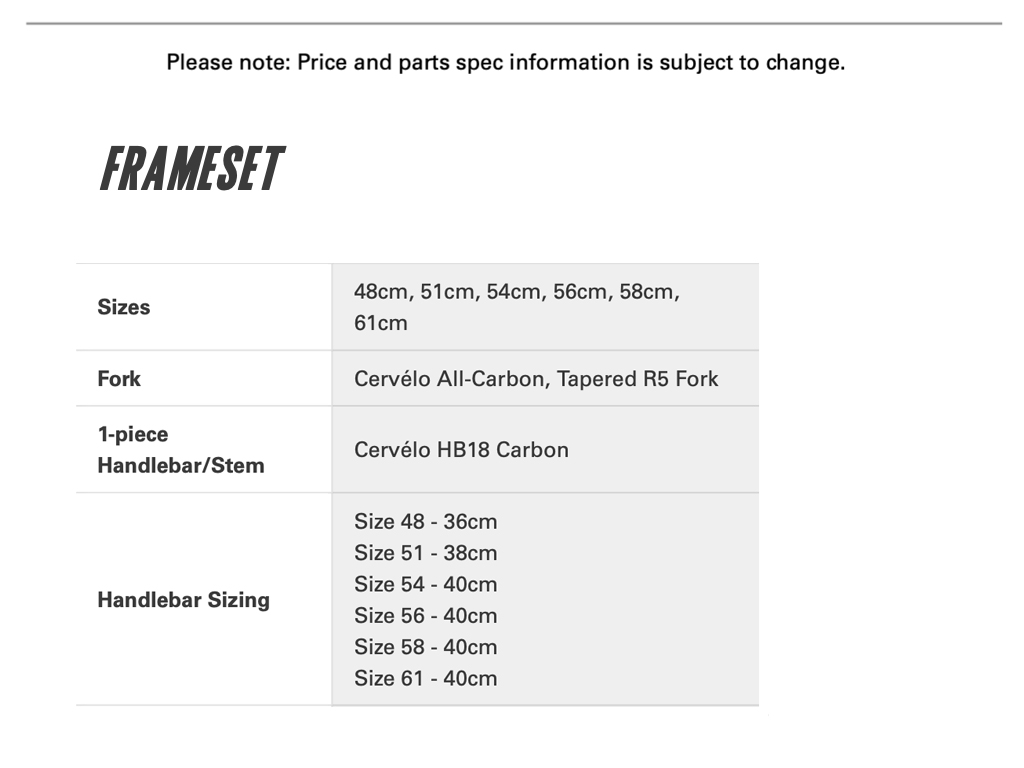Viewport: 1024px width, 768px height.
Task: Select the 61cm frame size value
Action: [x=381, y=323]
